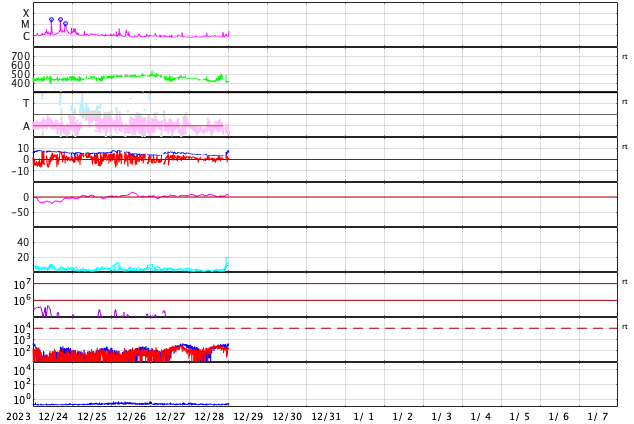Select the 12/28 date label

(x=209, y=417)
